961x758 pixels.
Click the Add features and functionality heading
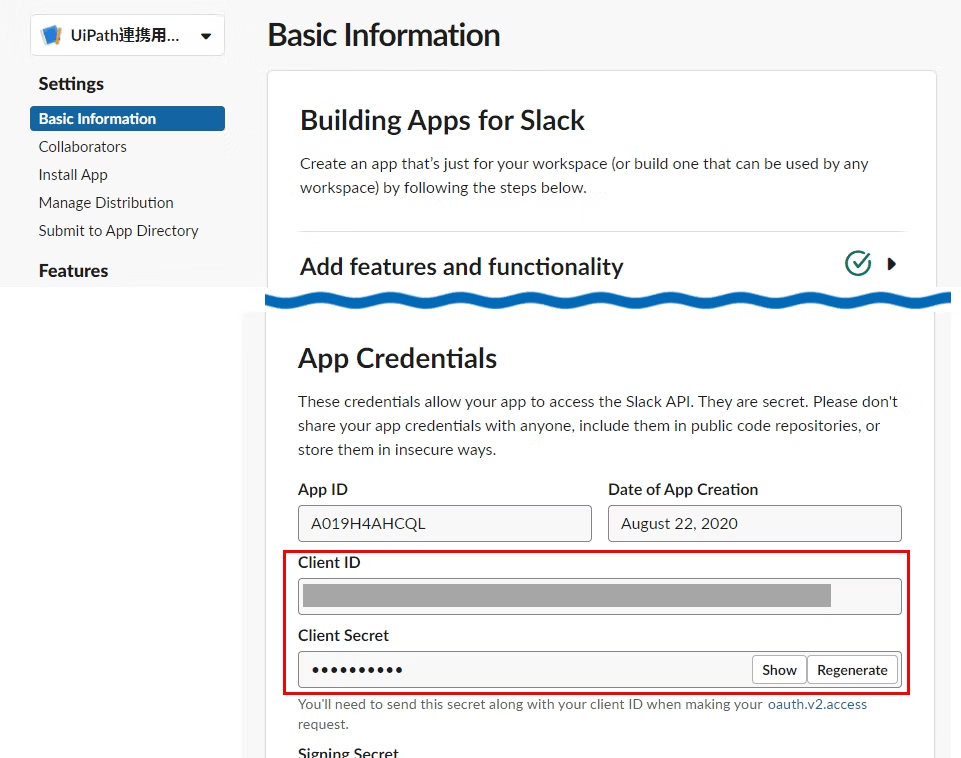[462, 267]
